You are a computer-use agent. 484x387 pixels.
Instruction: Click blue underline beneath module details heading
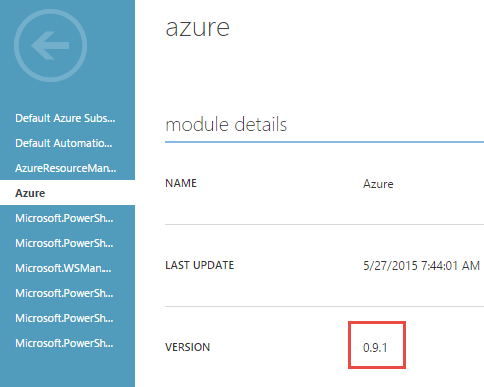click(x=324, y=142)
